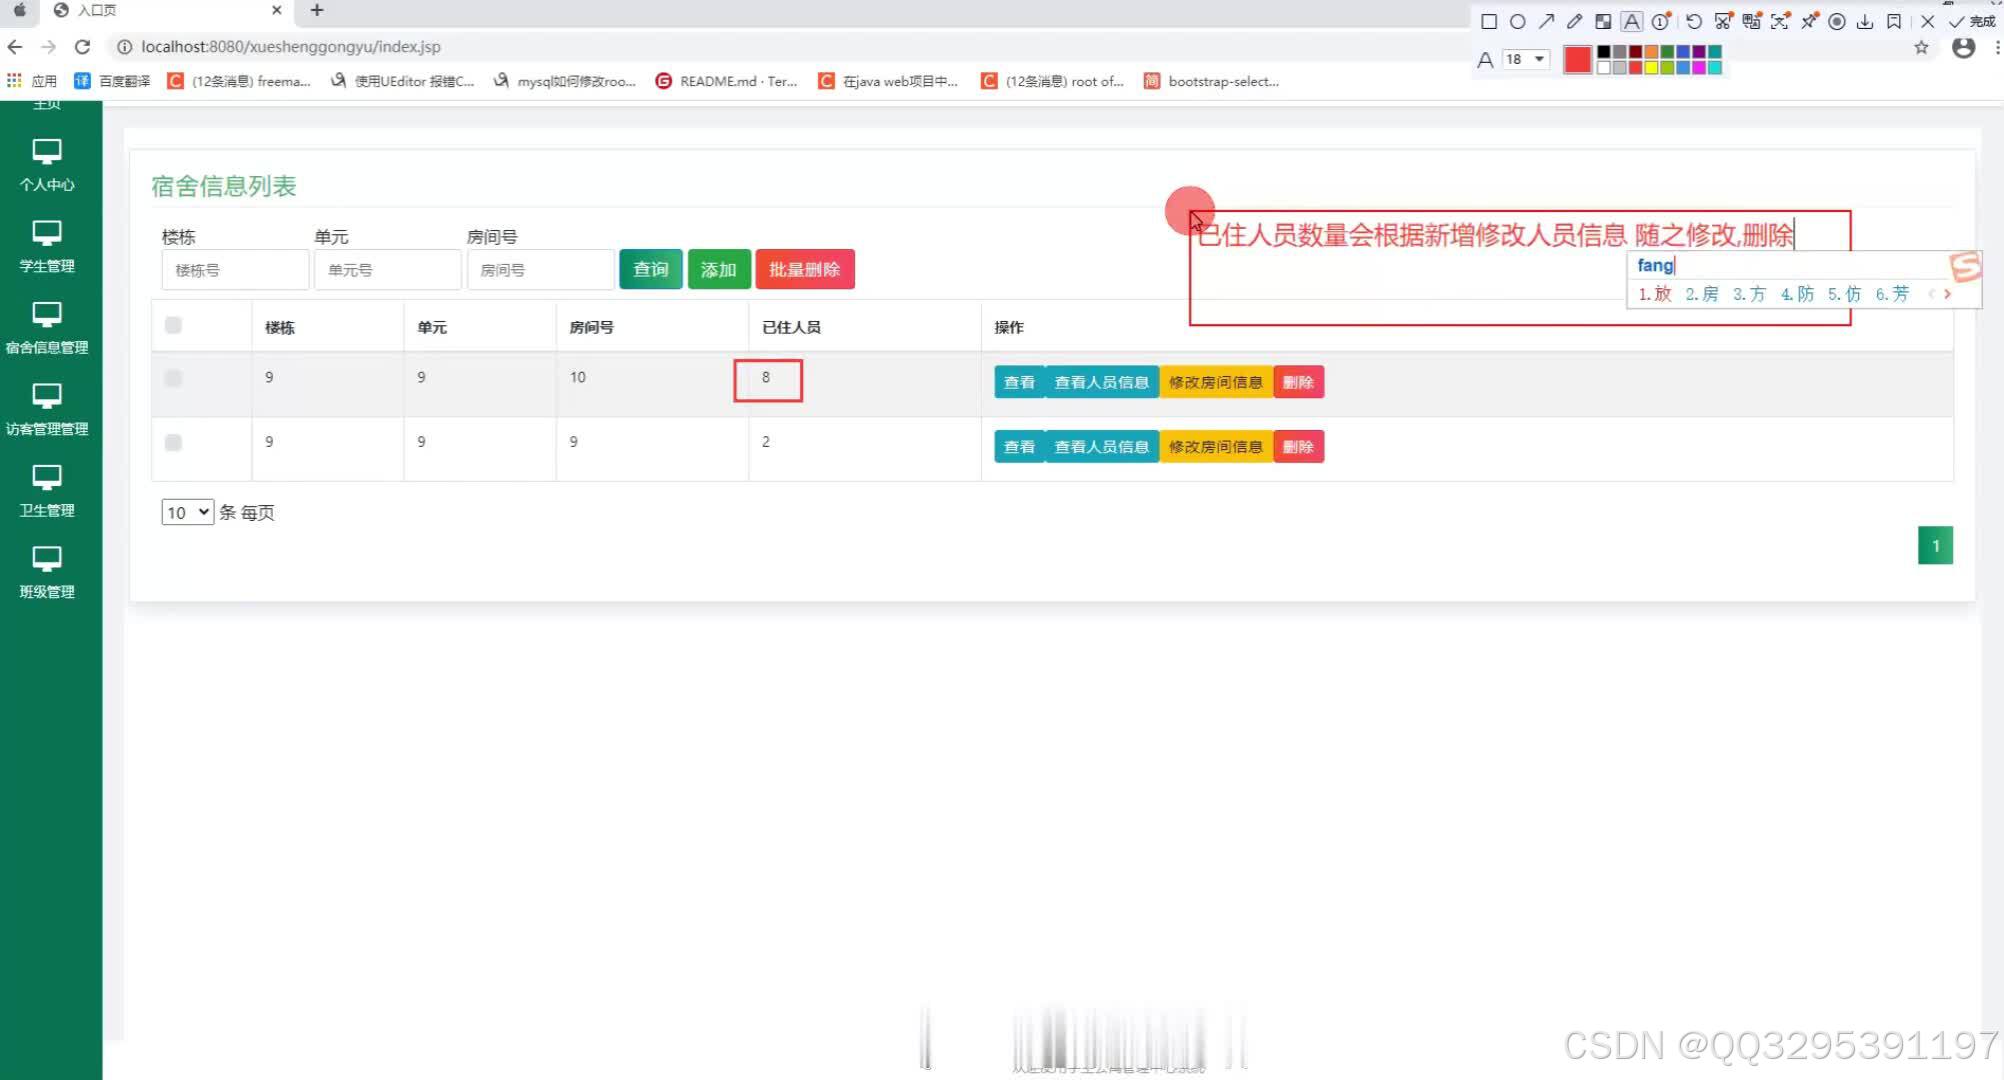Pick the orange color swatch
This screenshot has width=2004, height=1080.
(1652, 52)
